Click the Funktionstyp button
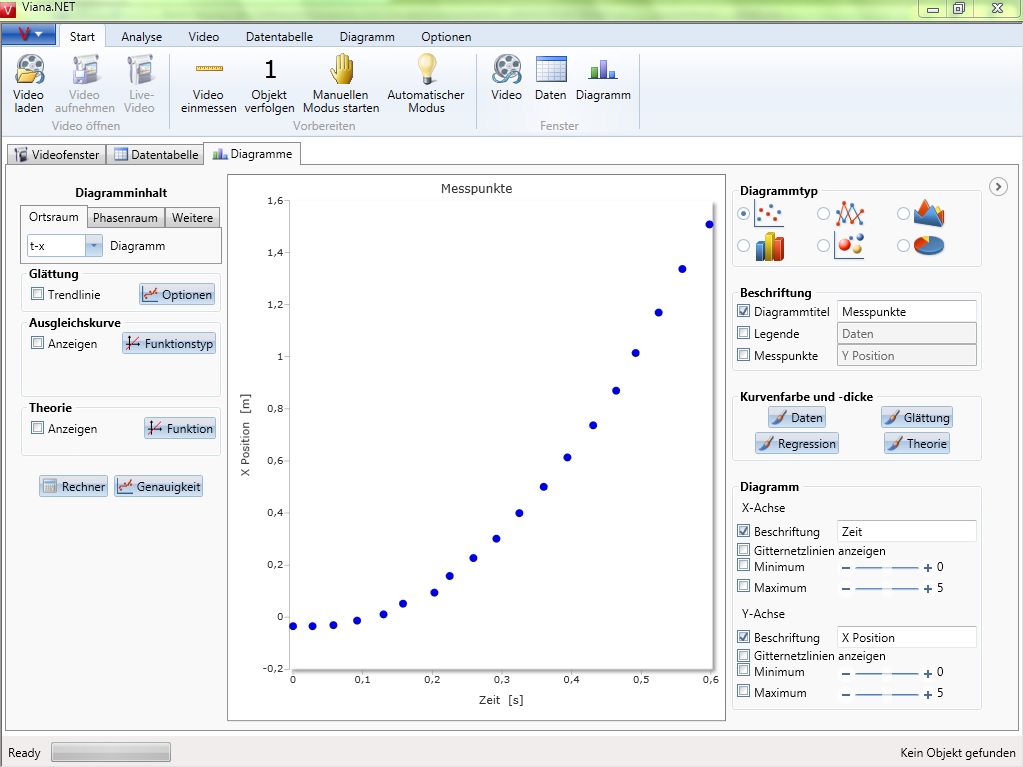This screenshot has width=1023, height=767. point(169,344)
